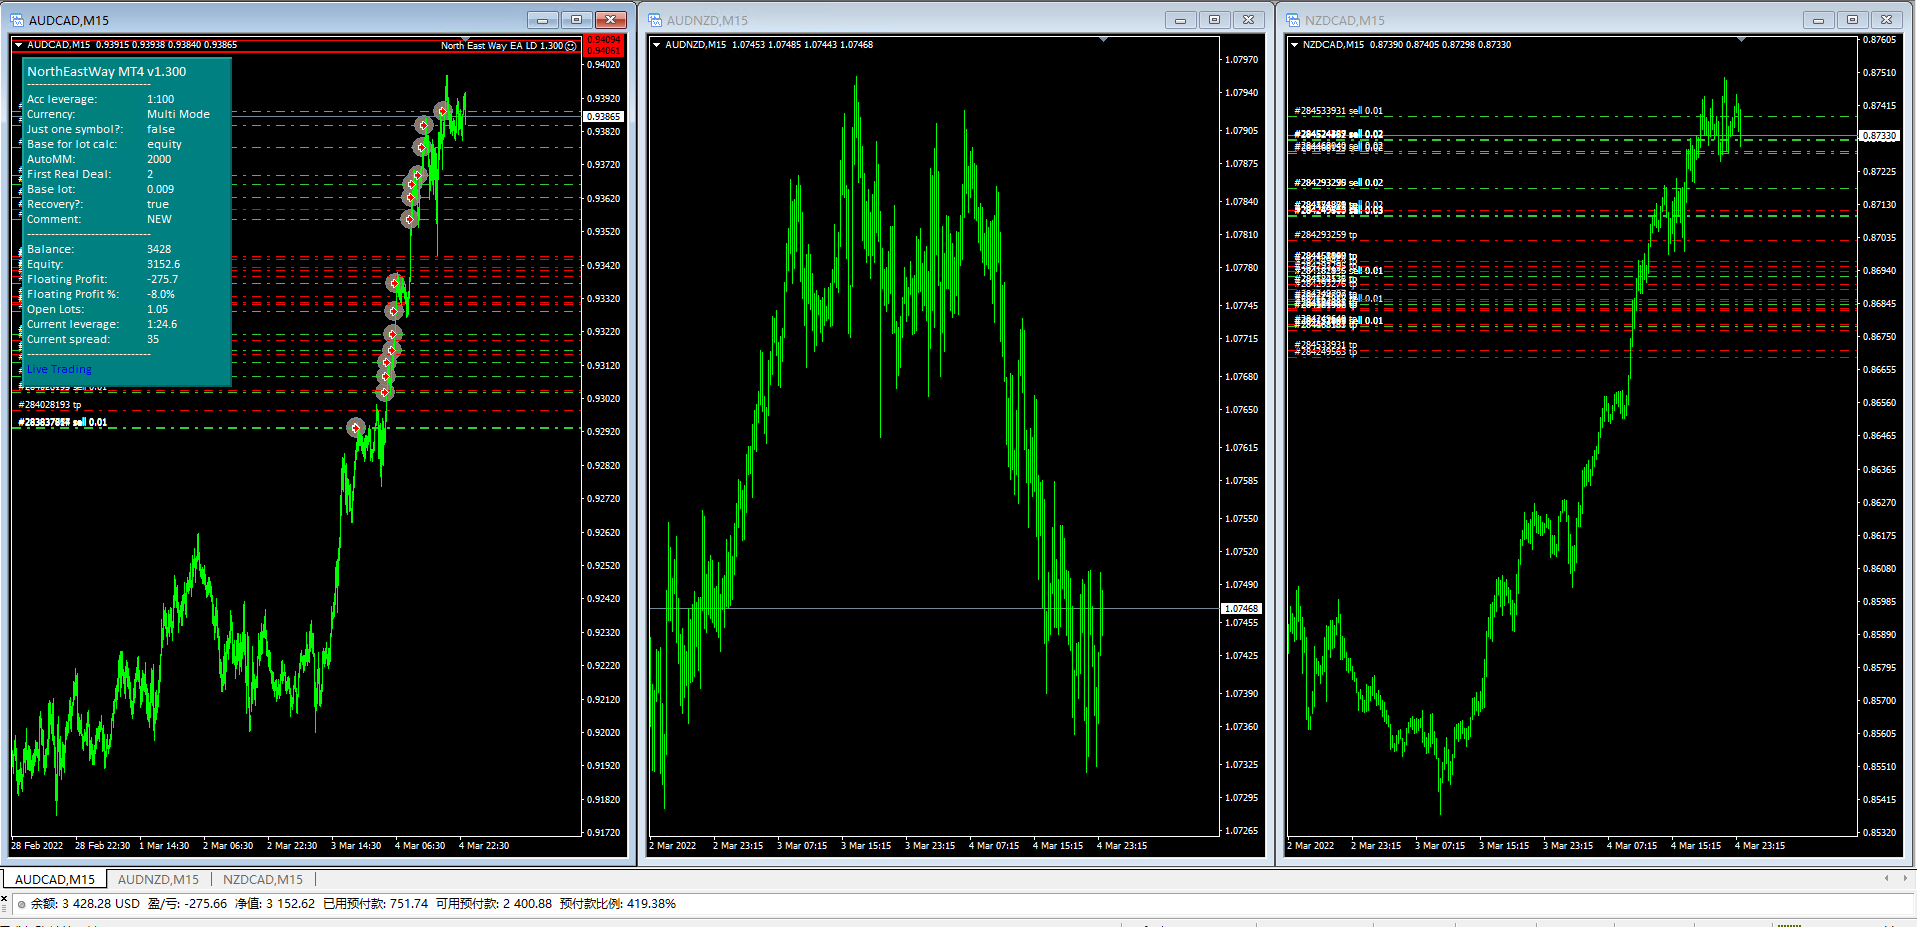Screen dimensions: 1917x927
Task: Click the 余额: 3 428.28 USD balance text
Action: [85, 904]
